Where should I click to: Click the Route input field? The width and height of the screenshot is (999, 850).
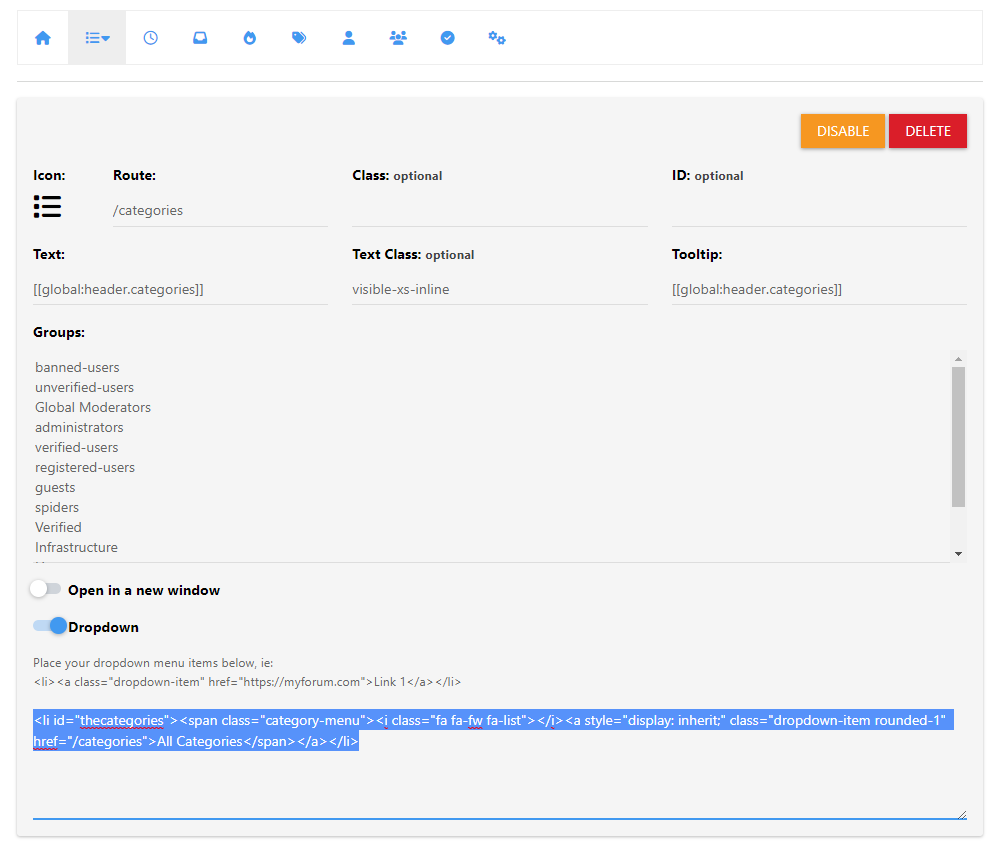pyautogui.click(x=220, y=211)
